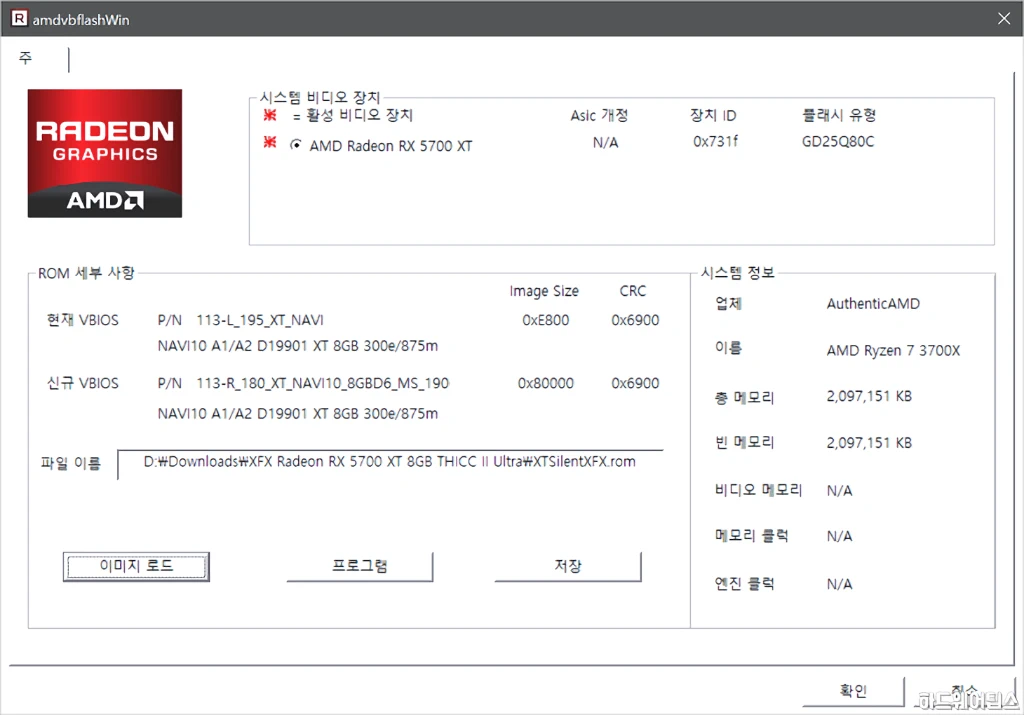1024x715 pixels.
Task: Click the red star beside the AMD Radeon RX 5700 XT row
Action: click(x=270, y=142)
